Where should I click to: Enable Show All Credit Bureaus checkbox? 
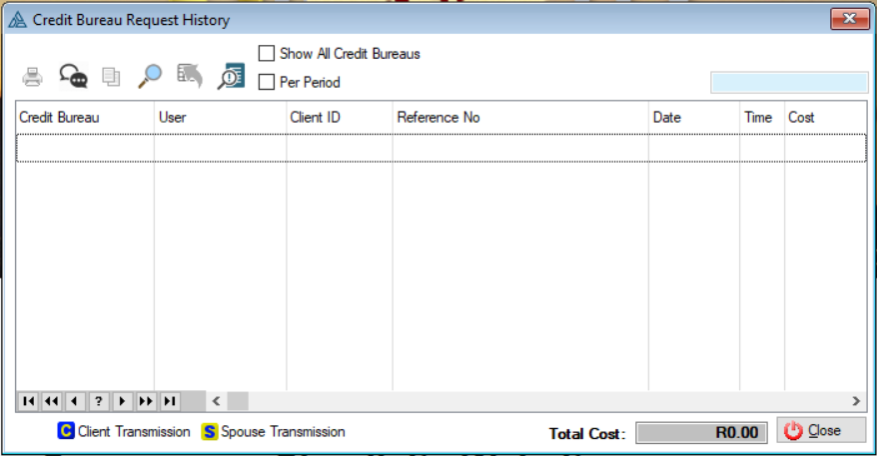(x=267, y=53)
